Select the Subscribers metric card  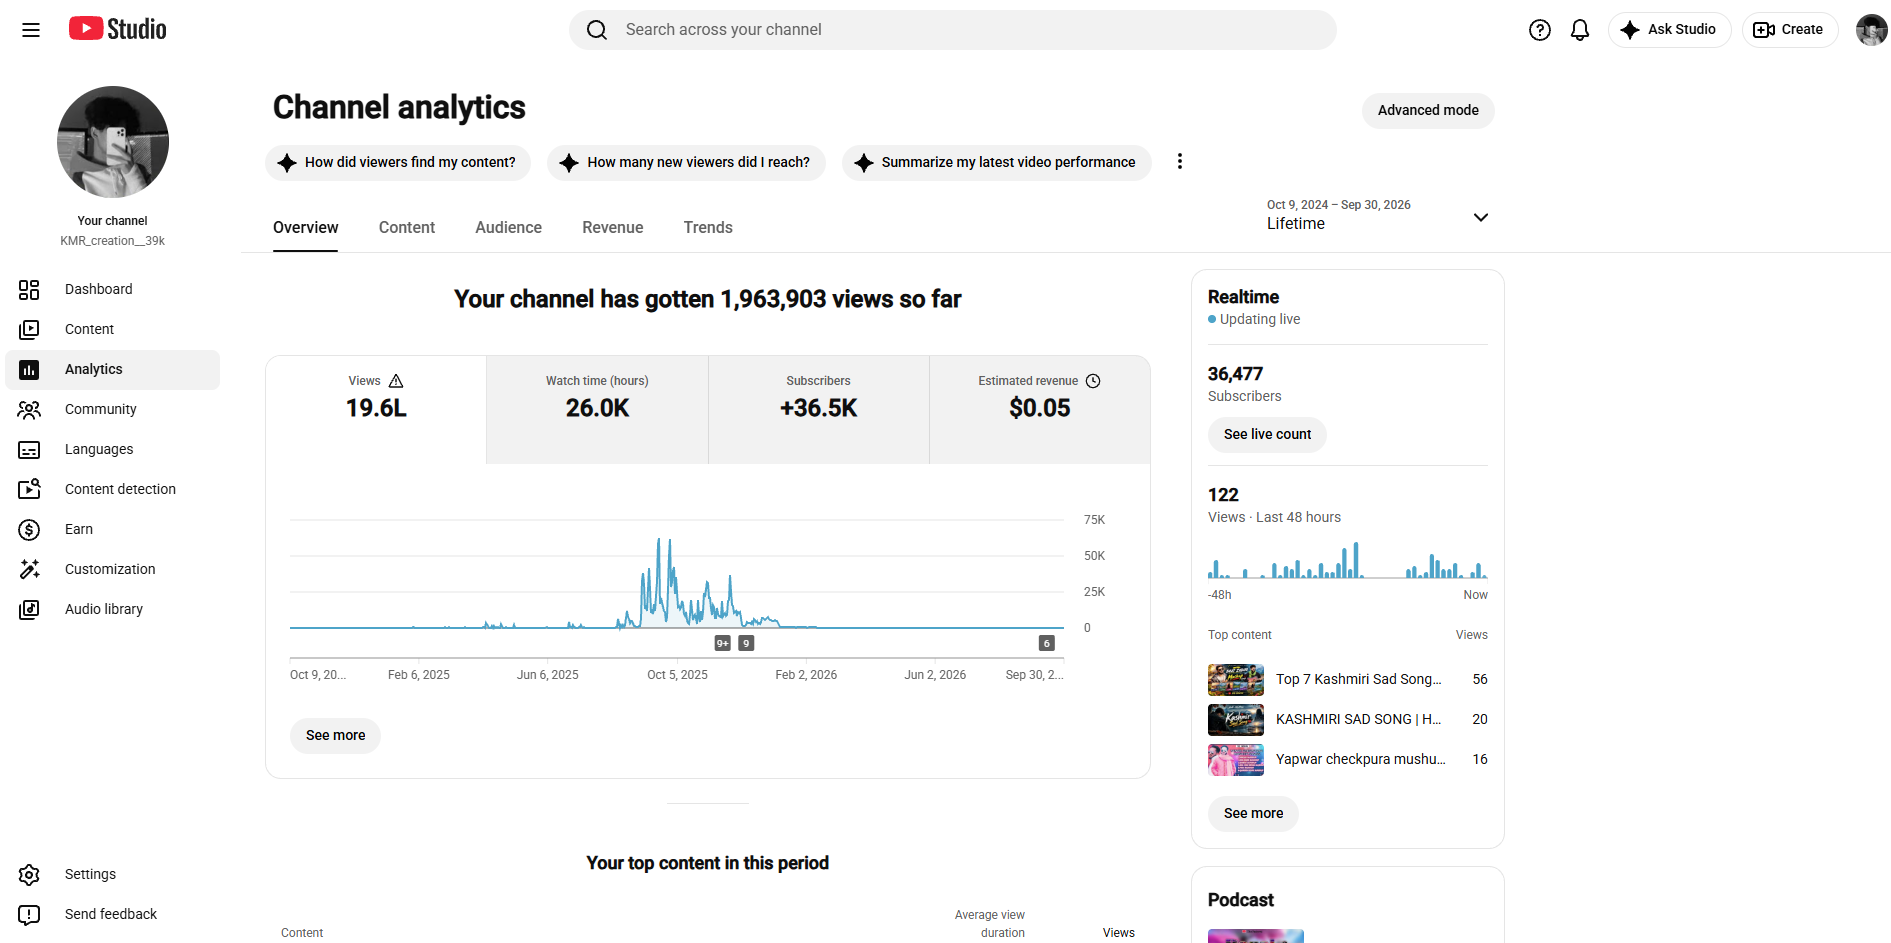tap(819, 409)
